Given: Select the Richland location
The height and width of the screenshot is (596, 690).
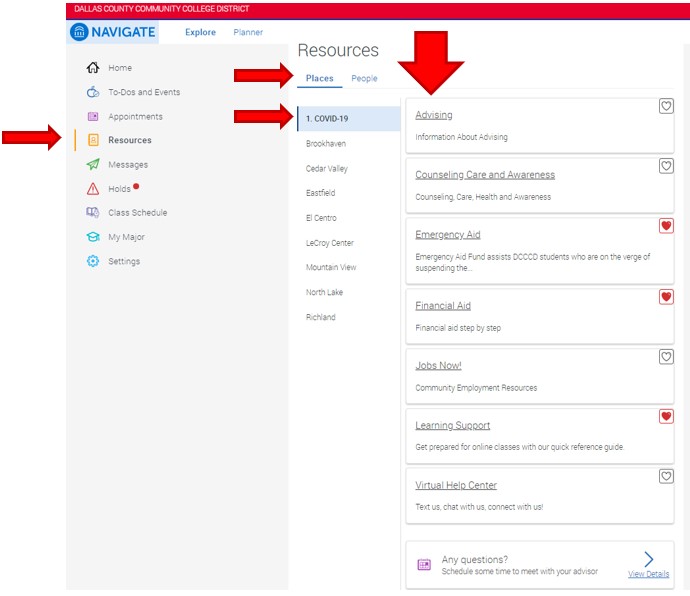Looking at the screenshot, I should pyautogui.click(x=321, y=317).
